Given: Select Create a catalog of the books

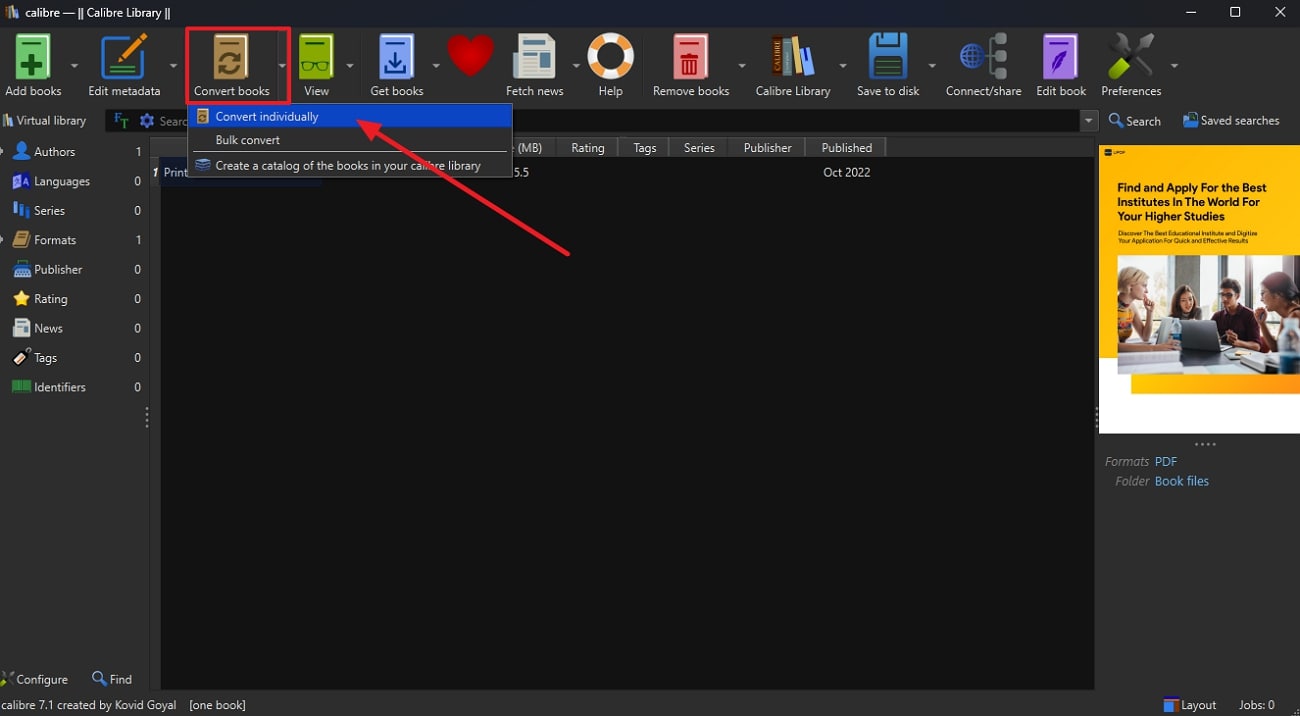Looking at the screenshot, I should point(350,166).
